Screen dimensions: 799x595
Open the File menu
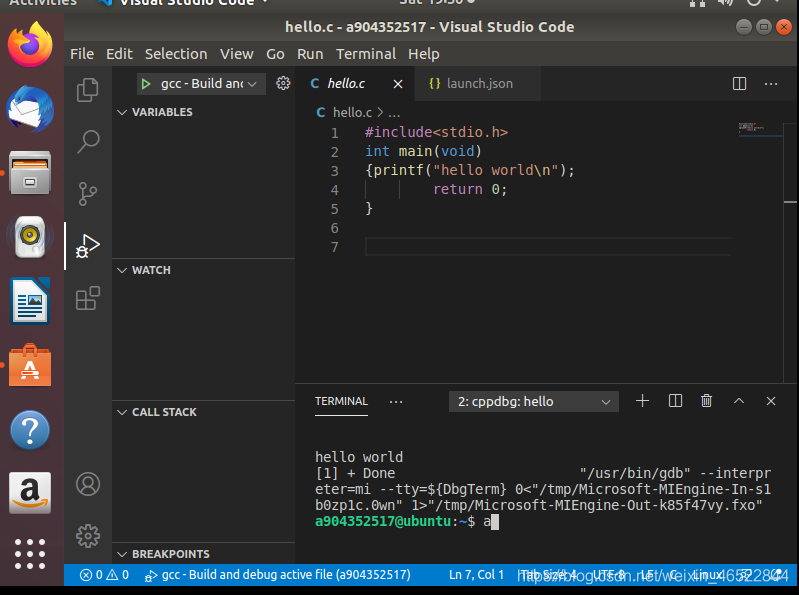pyautogui.click(x=82, y=54)
